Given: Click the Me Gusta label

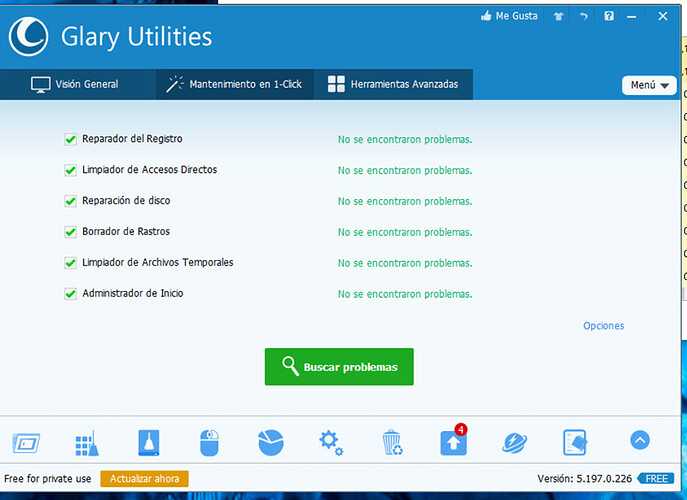Looking at the screenshot, I should pos(516,16).
